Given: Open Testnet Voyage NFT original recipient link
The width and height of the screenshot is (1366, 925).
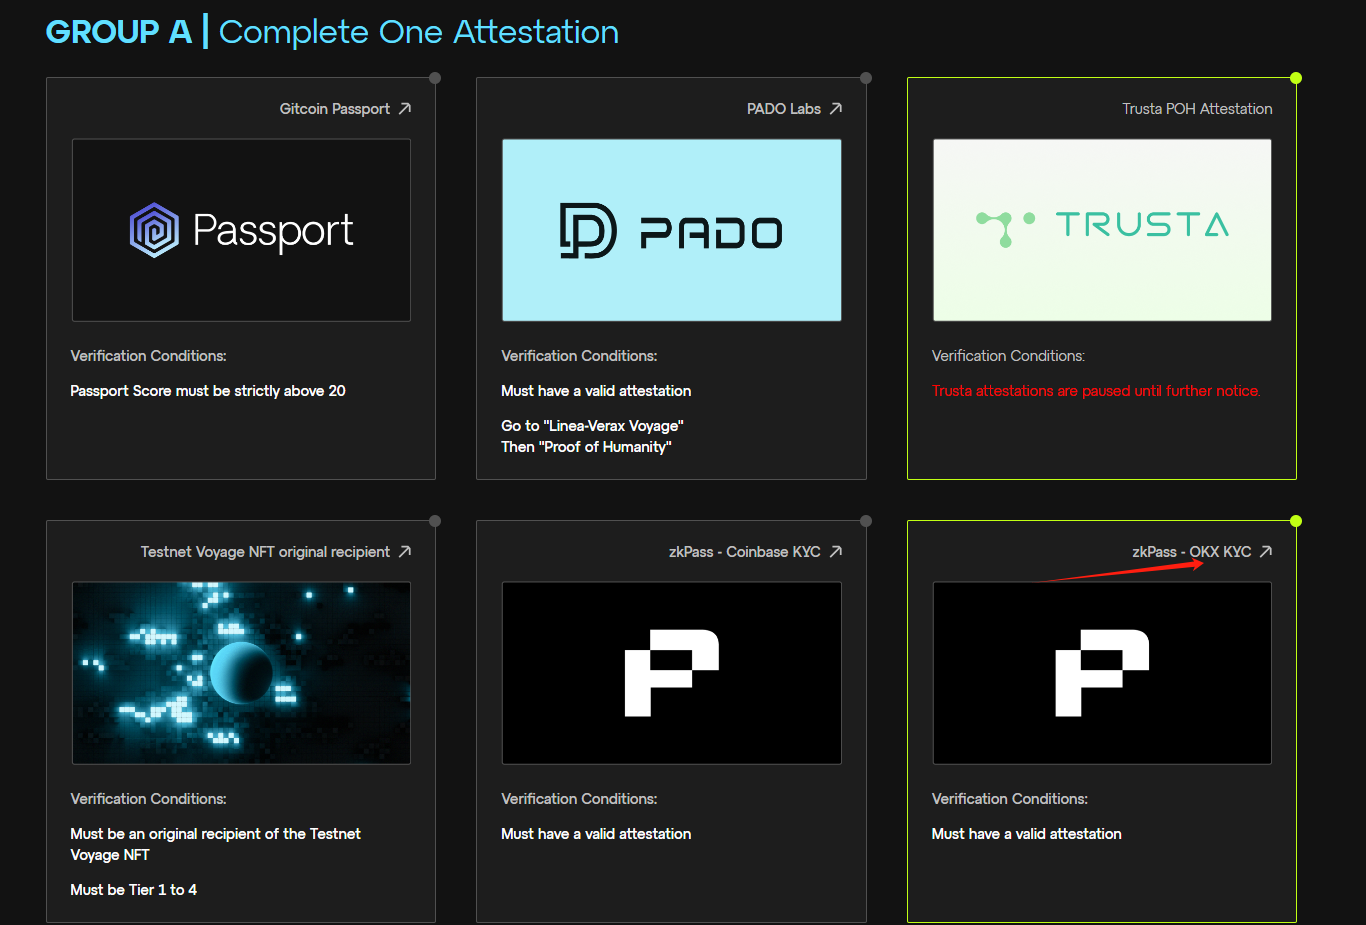Looking at the screenshot, I should coord(265,552).
